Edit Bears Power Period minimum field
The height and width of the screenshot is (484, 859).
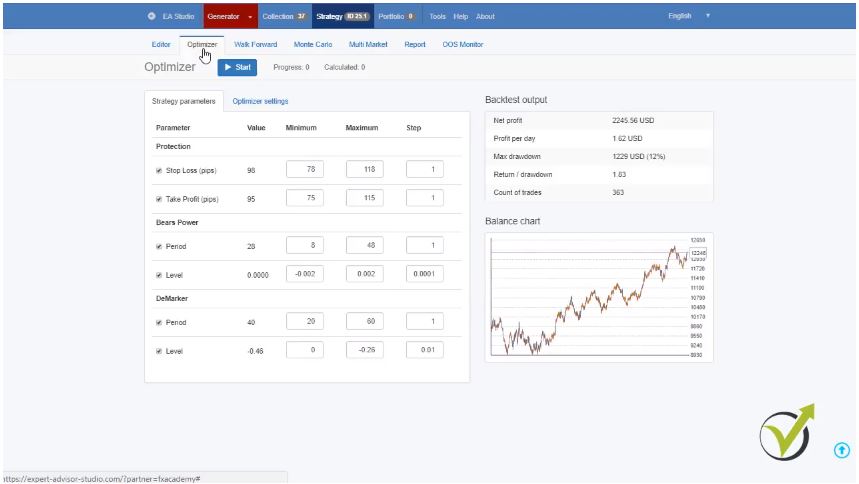point(305,246)
